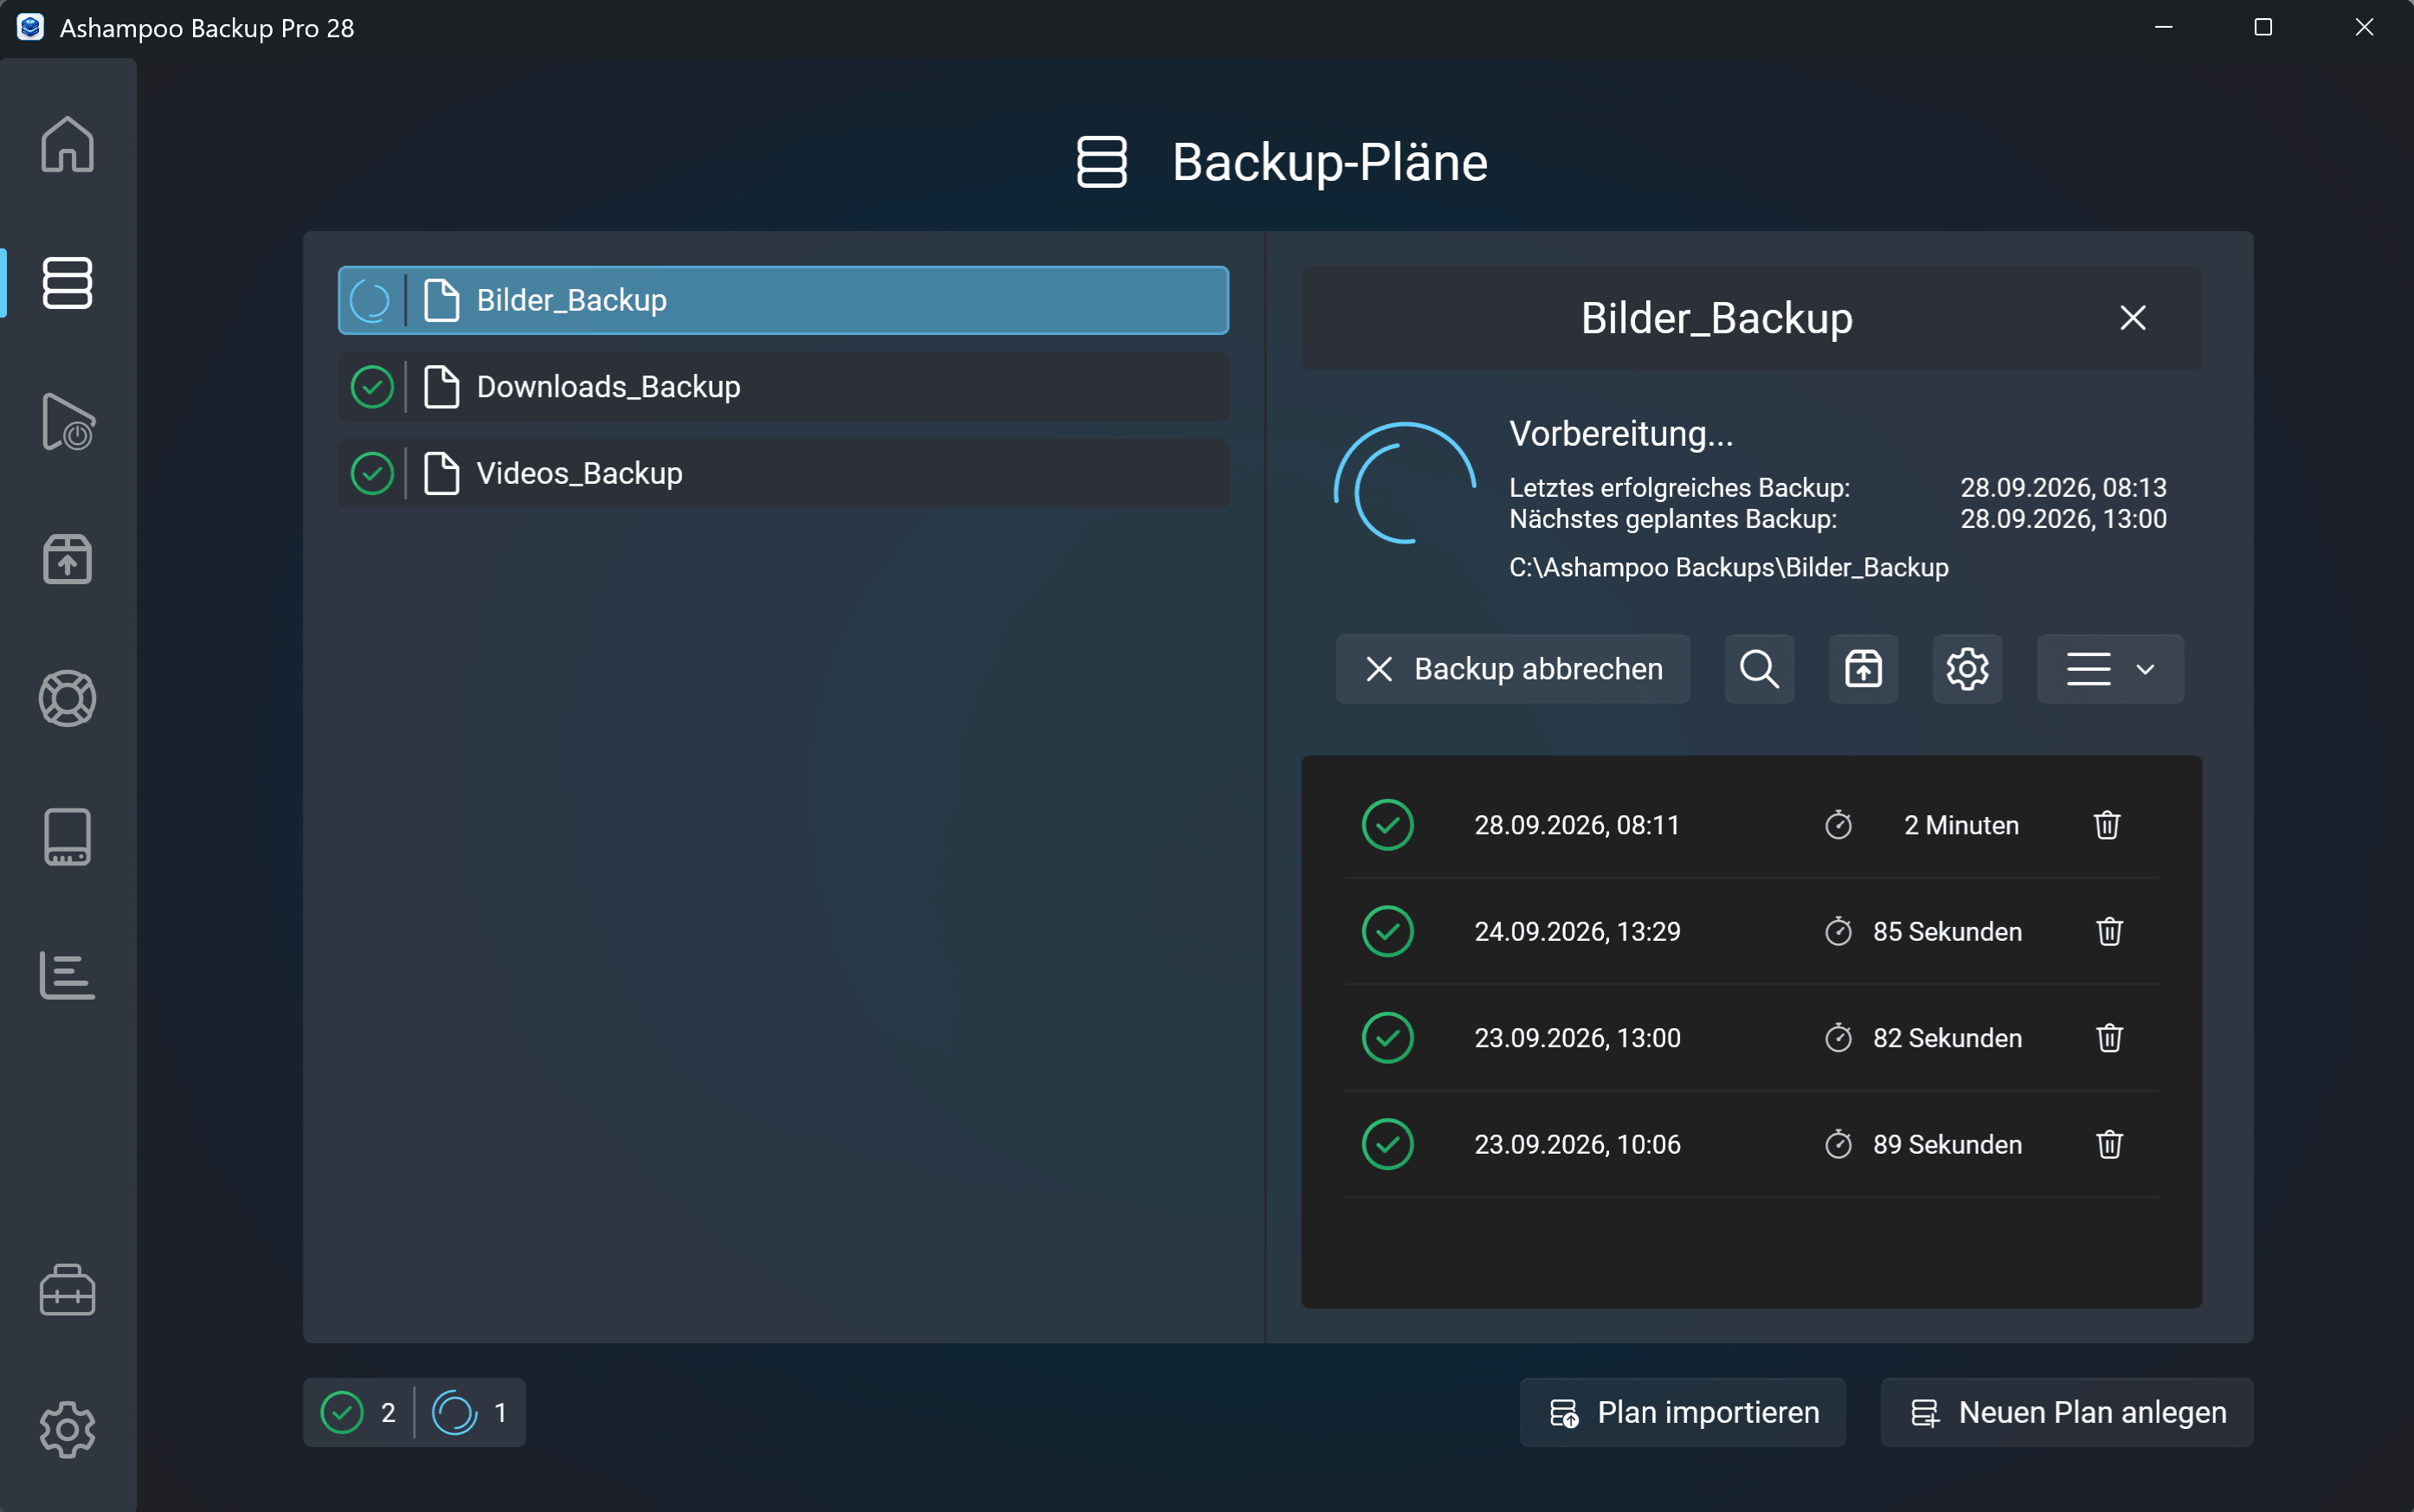Screen dimensions: 2414x1512
Task: Select the Downloads_Backup plan
Action: [x=783, y=387]
